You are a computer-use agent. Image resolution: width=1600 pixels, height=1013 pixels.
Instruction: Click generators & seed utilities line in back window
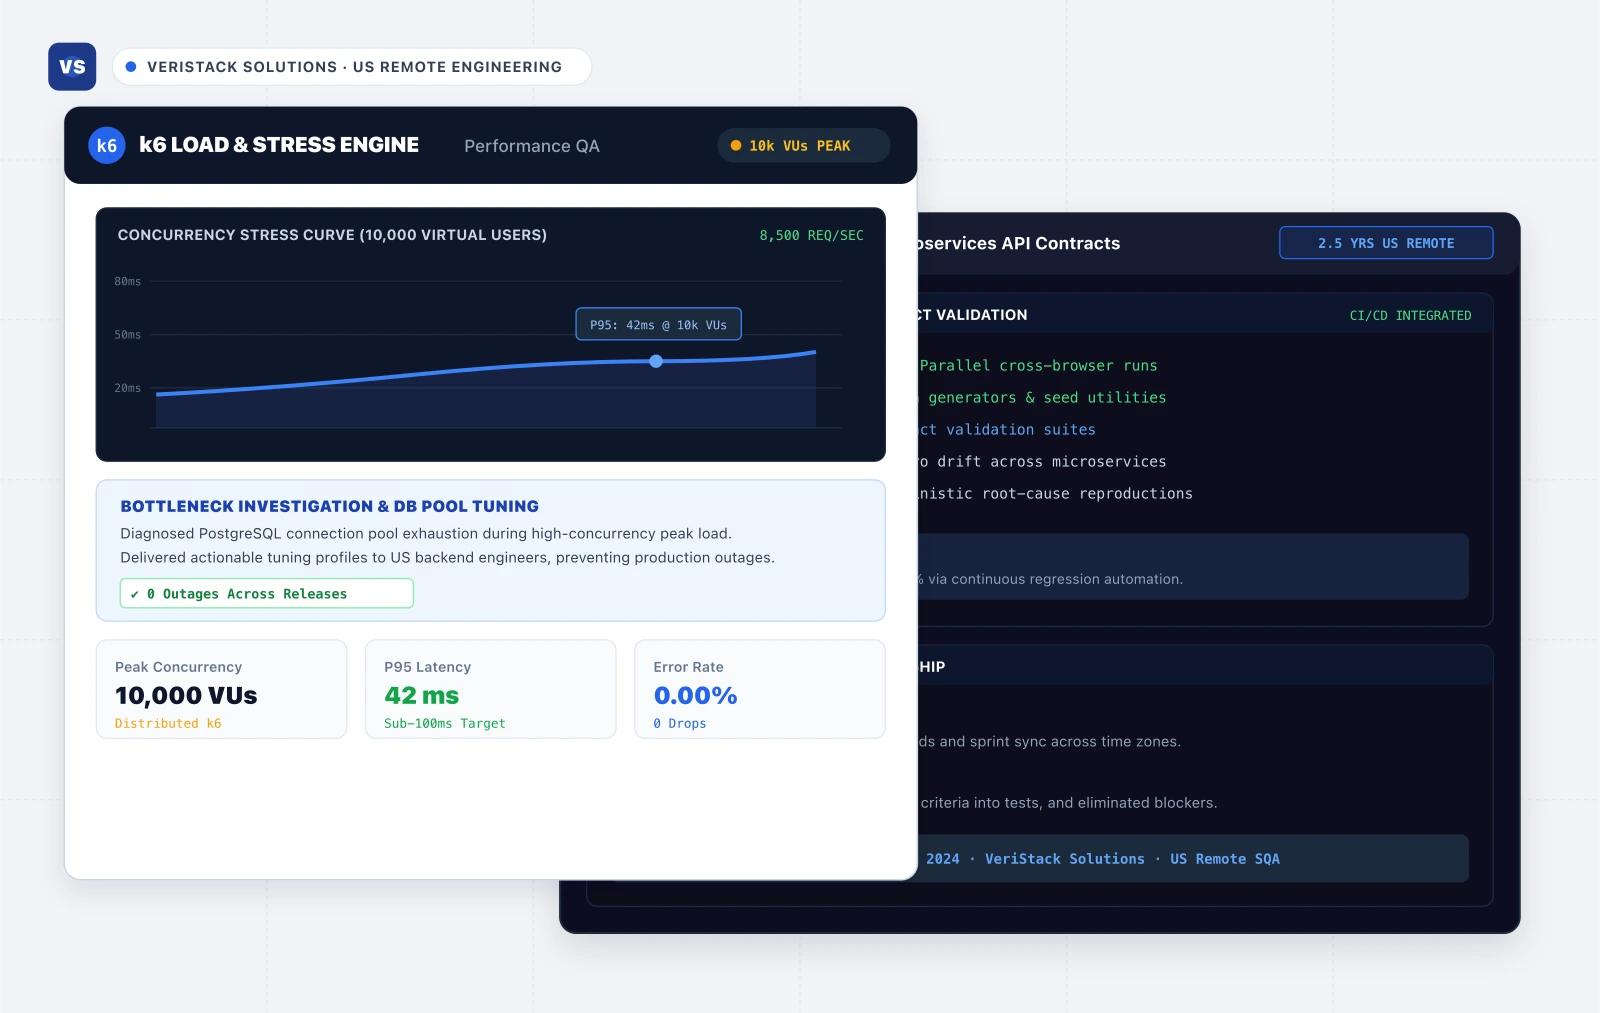coord(1042,398)
